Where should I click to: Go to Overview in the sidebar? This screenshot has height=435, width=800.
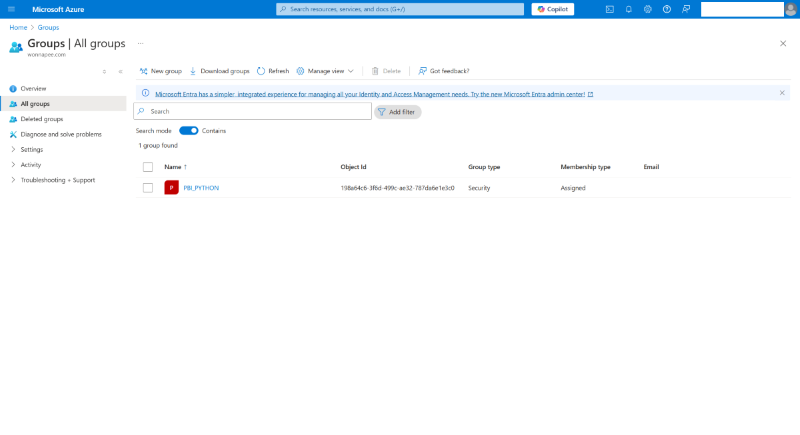33,89
